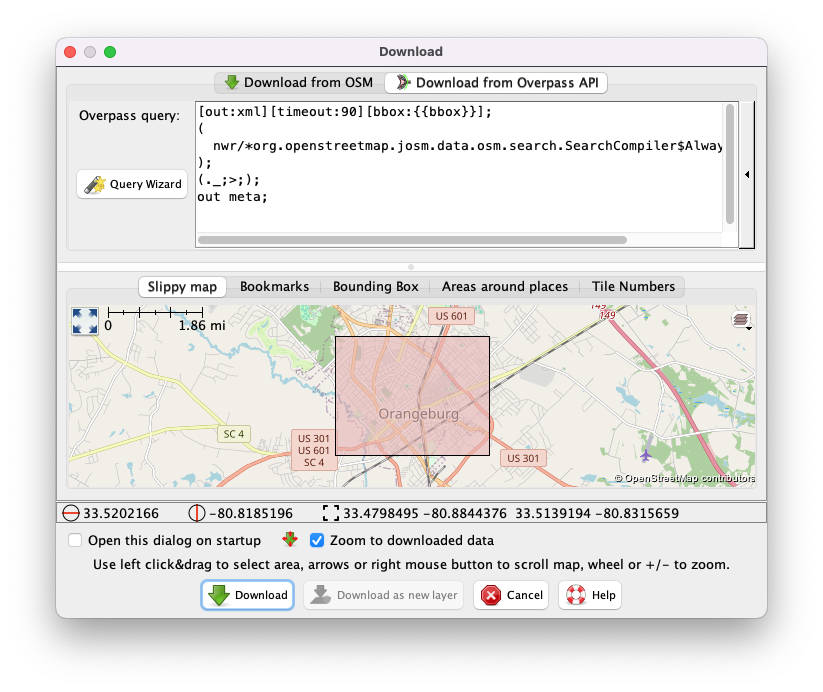Open the Help dialog
This screenshot has width=823, height=692.
(x=589, y=595)
